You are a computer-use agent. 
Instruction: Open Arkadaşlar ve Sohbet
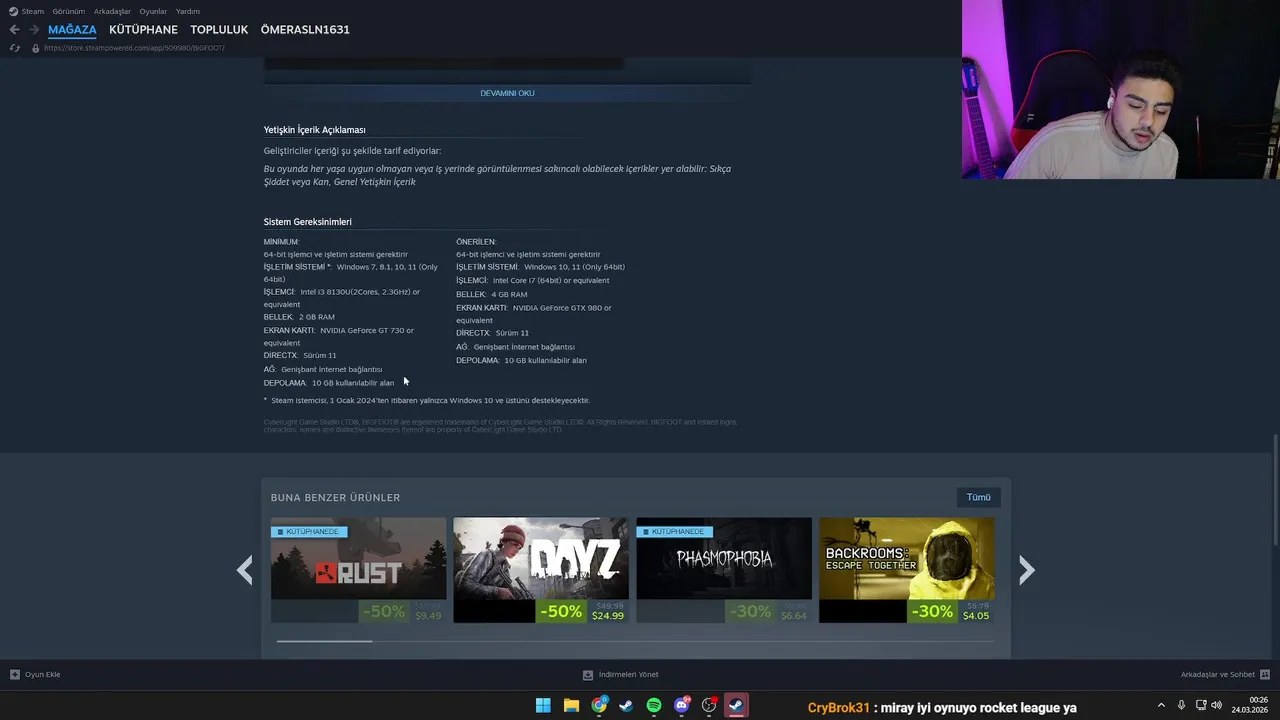point(1225,675)
